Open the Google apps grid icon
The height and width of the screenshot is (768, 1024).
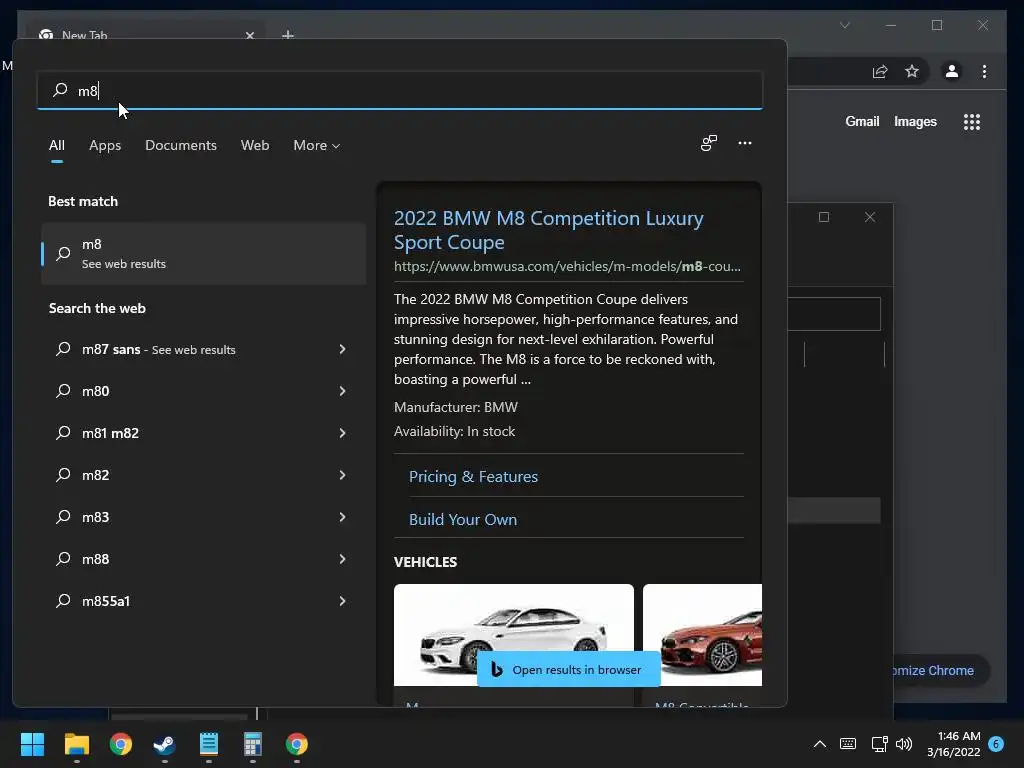point(972,122)
